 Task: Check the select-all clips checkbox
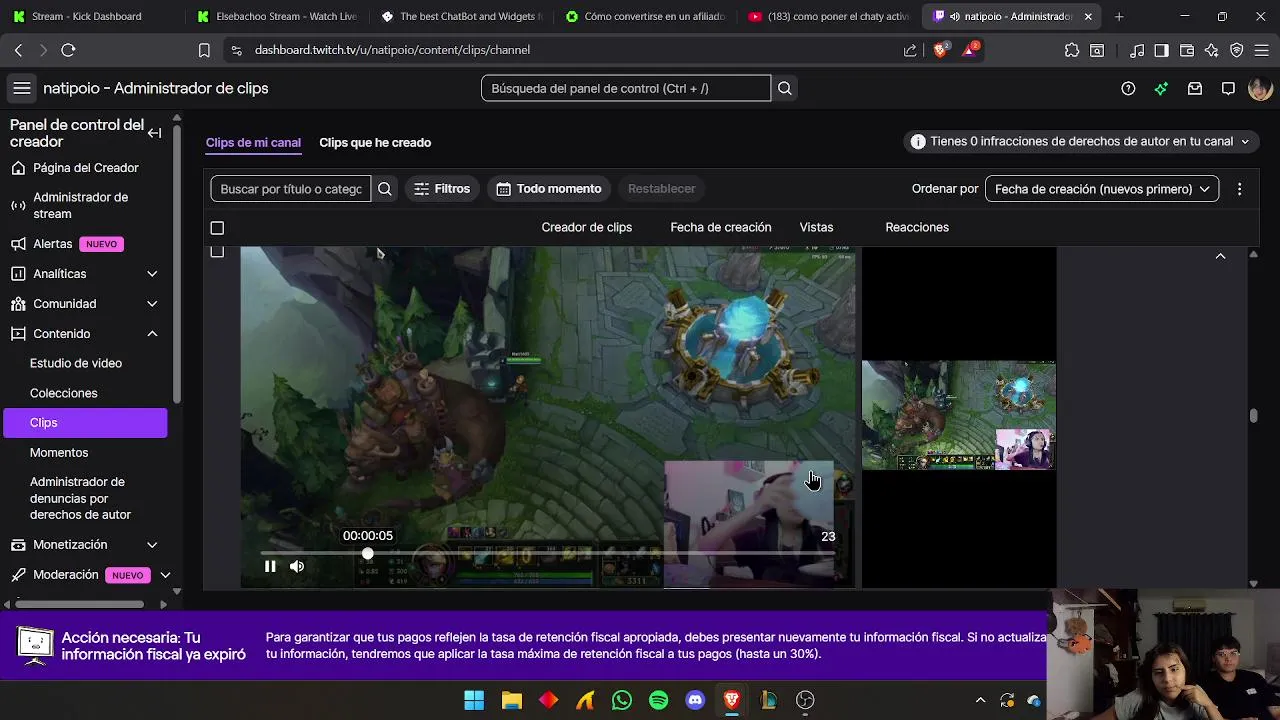coord(217,228)
